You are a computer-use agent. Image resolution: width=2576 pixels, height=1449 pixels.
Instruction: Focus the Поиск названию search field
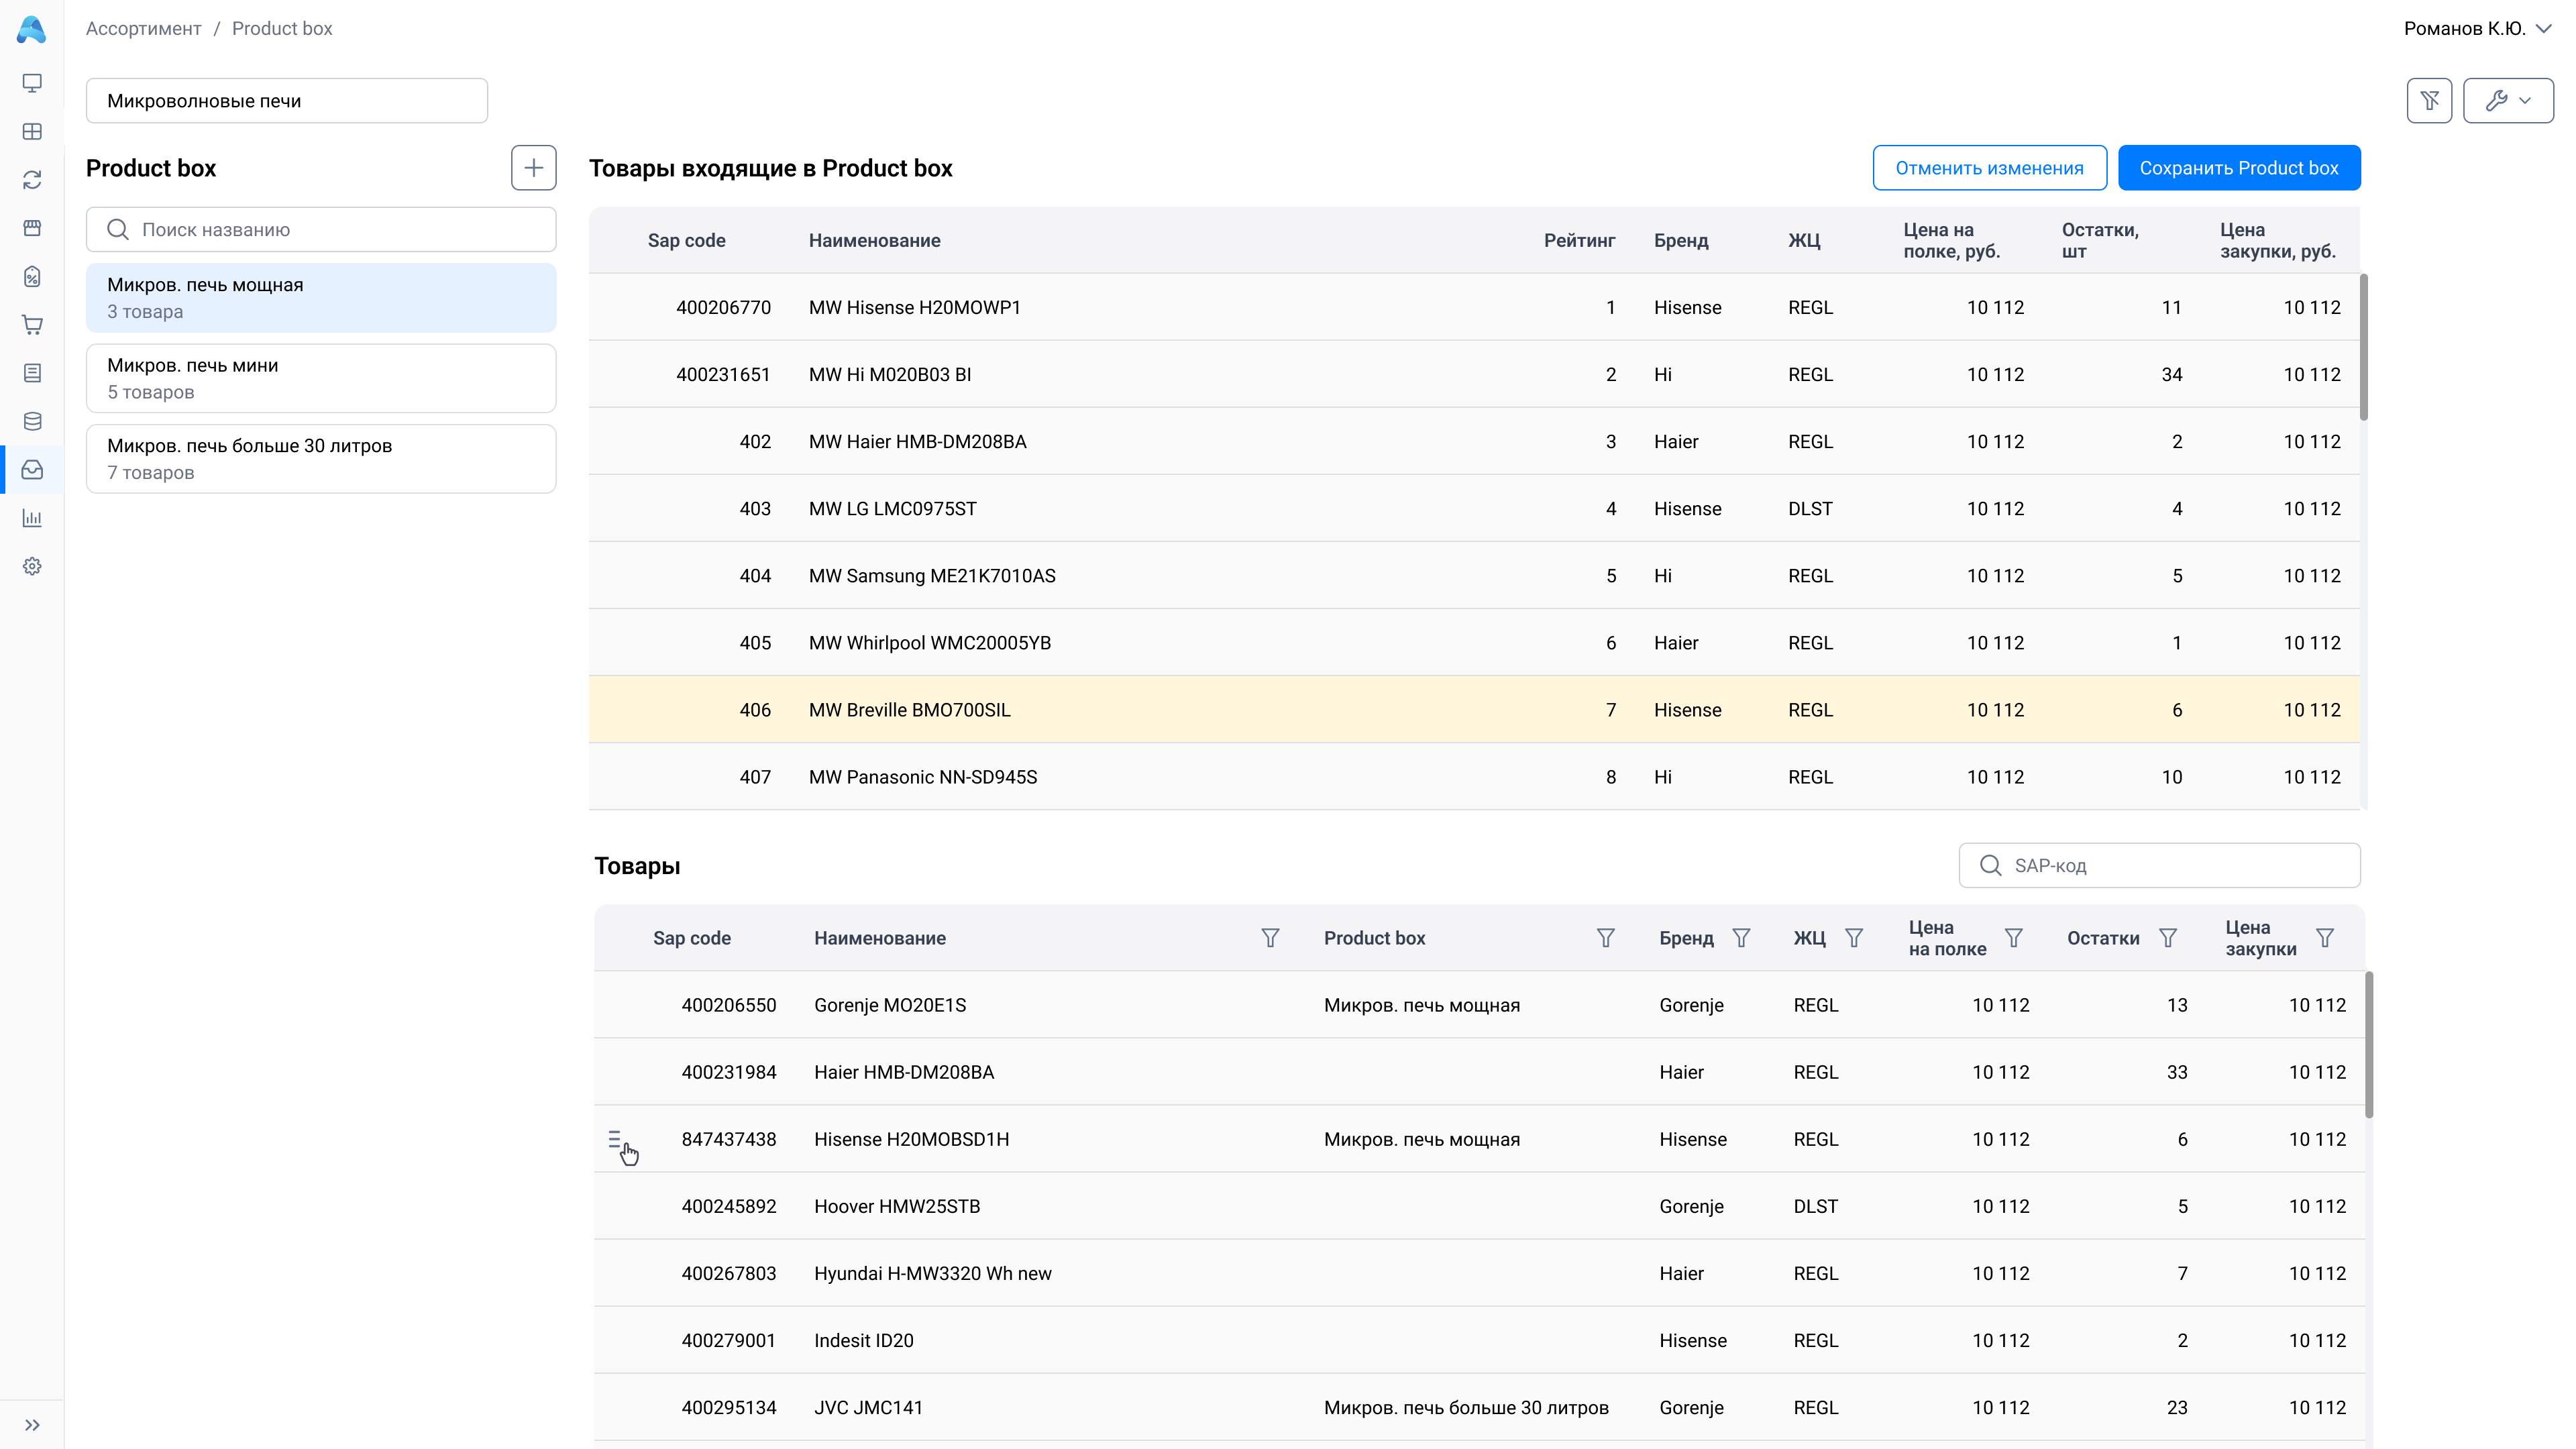(321, 230)
